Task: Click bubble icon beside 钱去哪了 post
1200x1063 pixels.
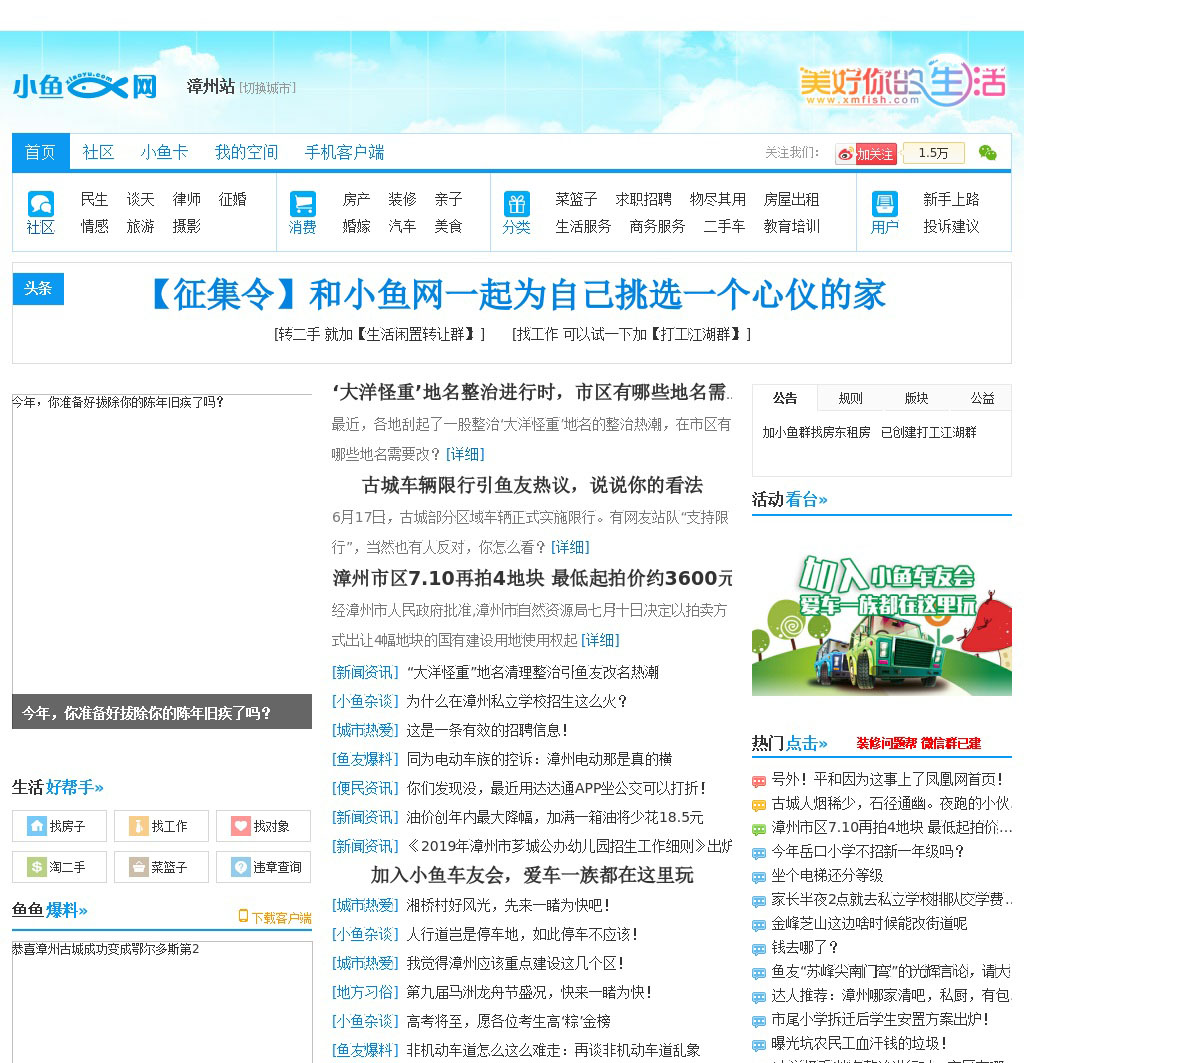Action: coord(759,949)
